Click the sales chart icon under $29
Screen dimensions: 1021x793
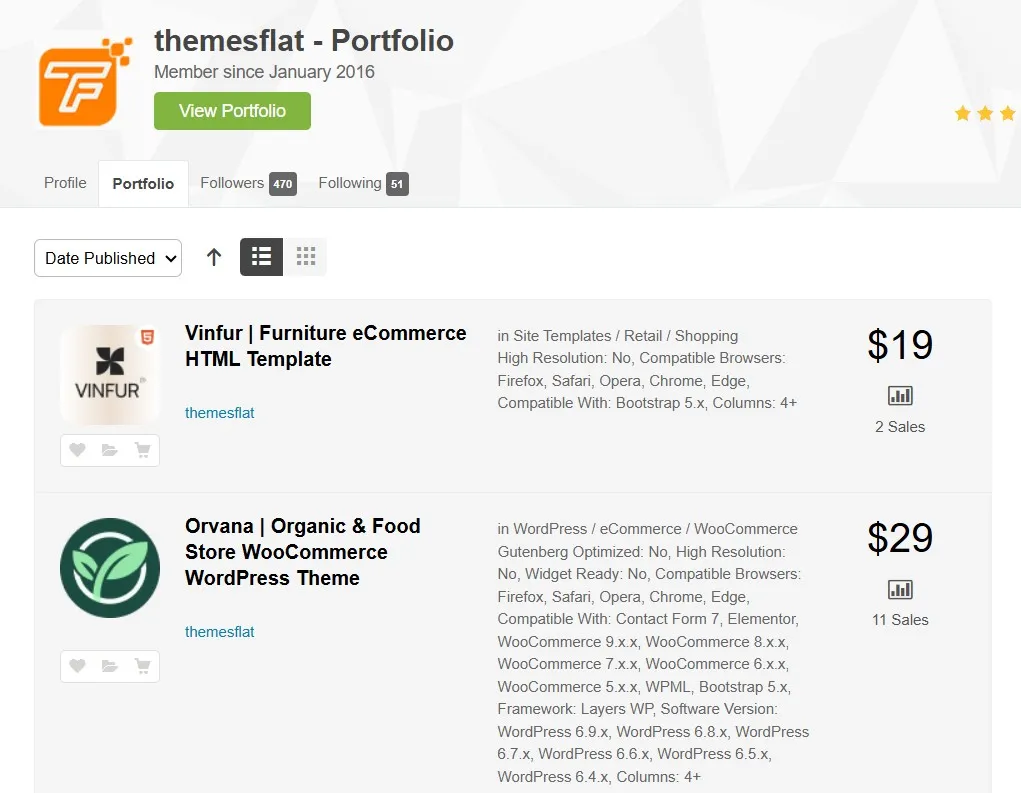[x=900, y=589]
